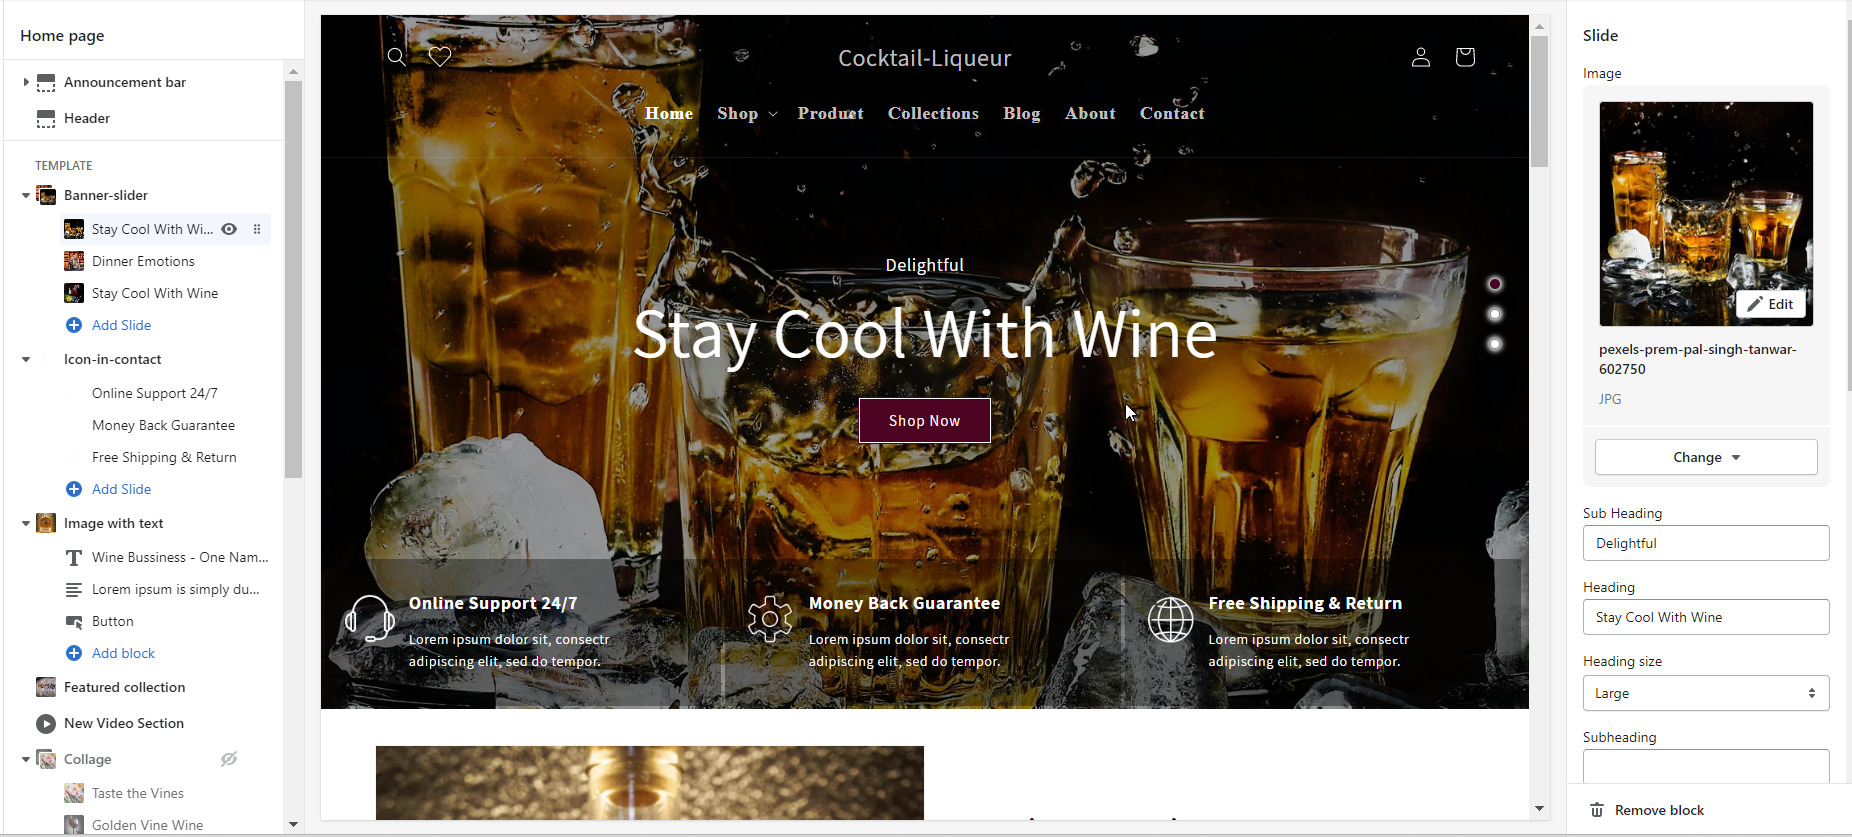Click the search magnifier icon in the store header

397,57
